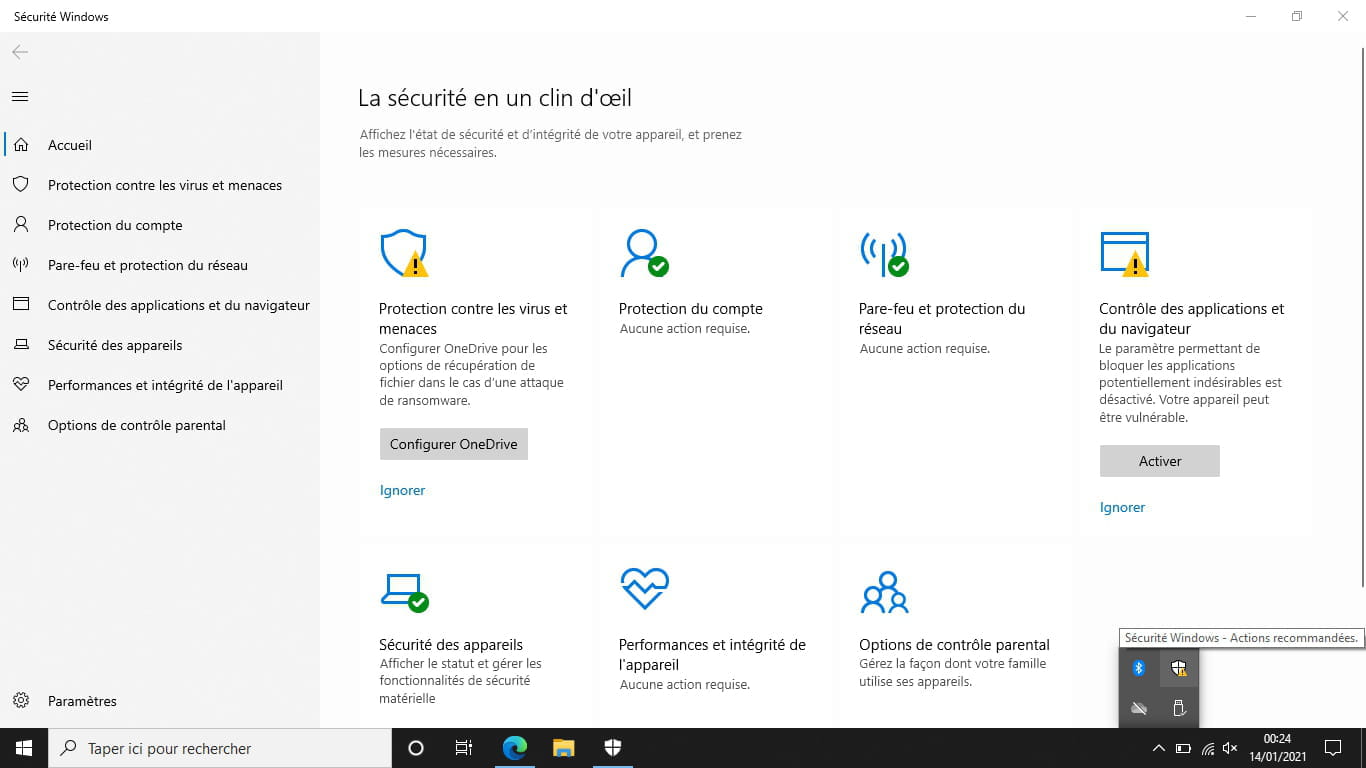
Task: Select the Accueil home icon in sidebar
Action: [x=20, y=145]
